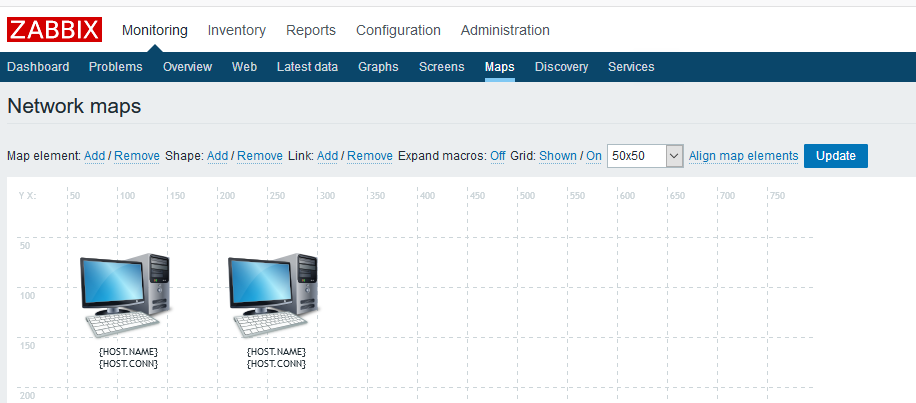Add a new link between elements
The height and width of the screenshot is (403, 916).
[328, 156]
